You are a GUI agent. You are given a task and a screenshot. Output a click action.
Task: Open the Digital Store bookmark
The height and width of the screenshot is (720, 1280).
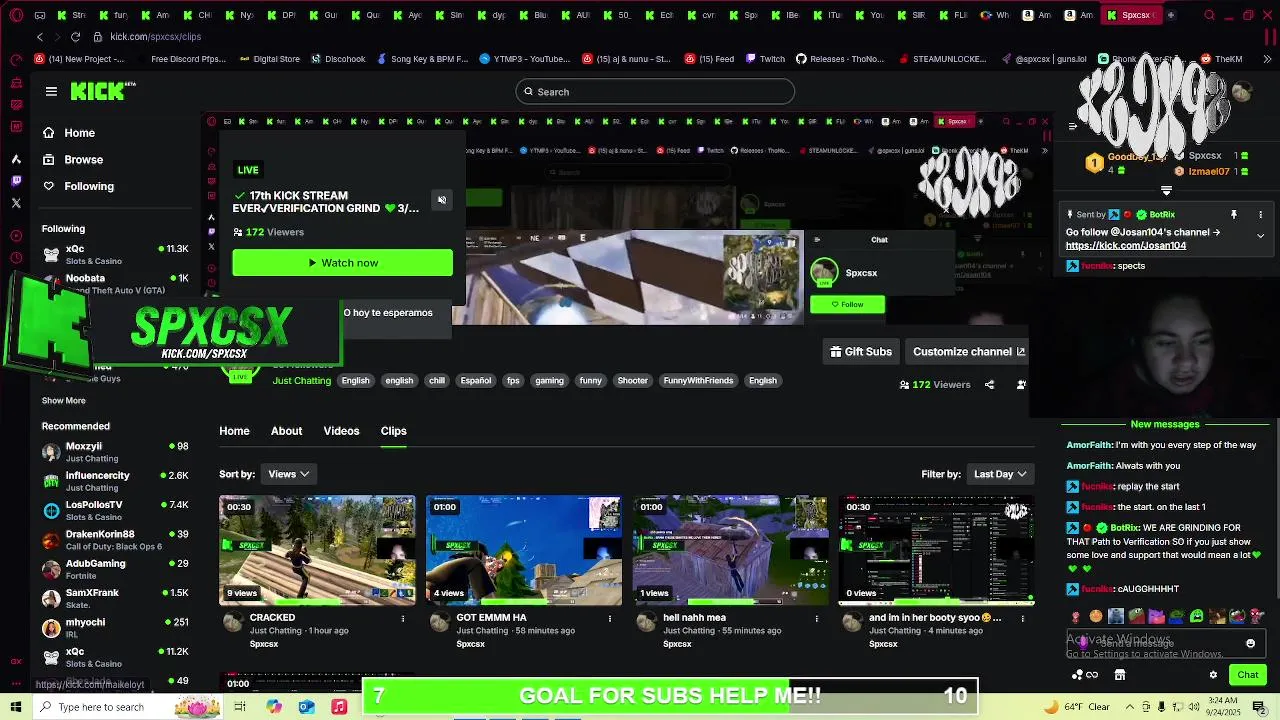tap(270, 59)
